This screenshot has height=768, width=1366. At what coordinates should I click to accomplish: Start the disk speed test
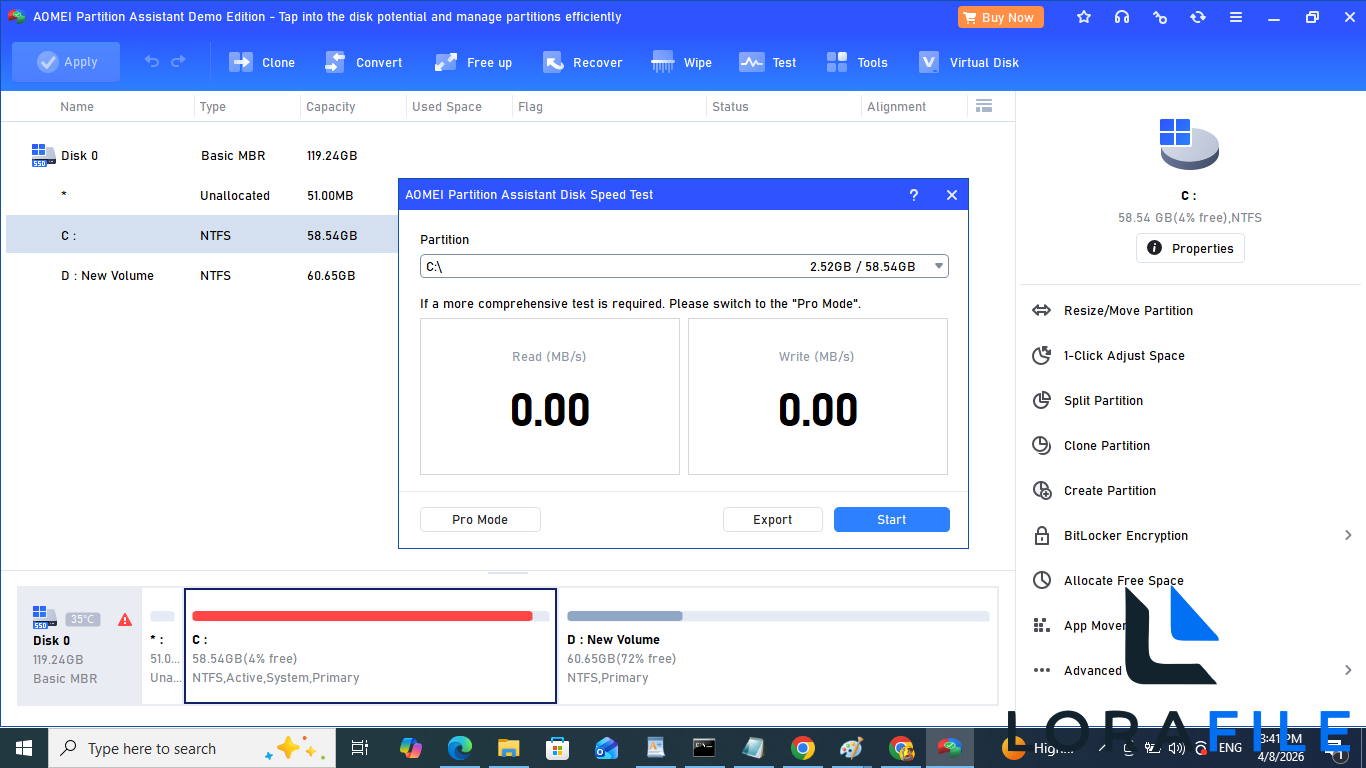891,519
